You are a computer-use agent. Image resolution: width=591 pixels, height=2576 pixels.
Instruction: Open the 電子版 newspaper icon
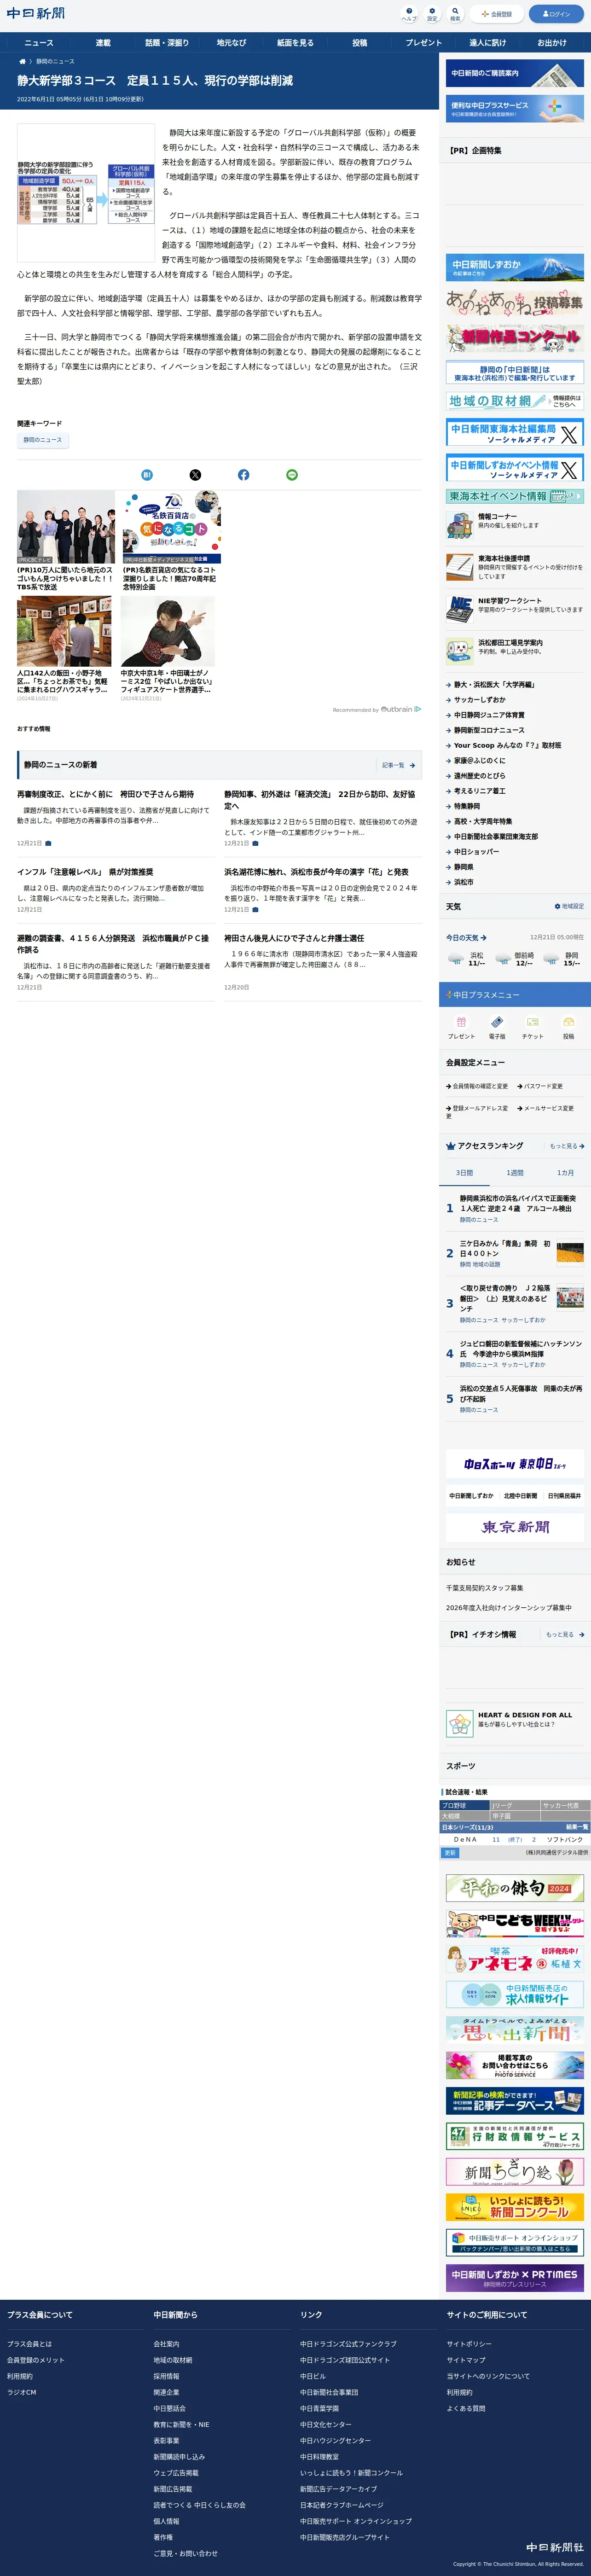(497, 1022)
